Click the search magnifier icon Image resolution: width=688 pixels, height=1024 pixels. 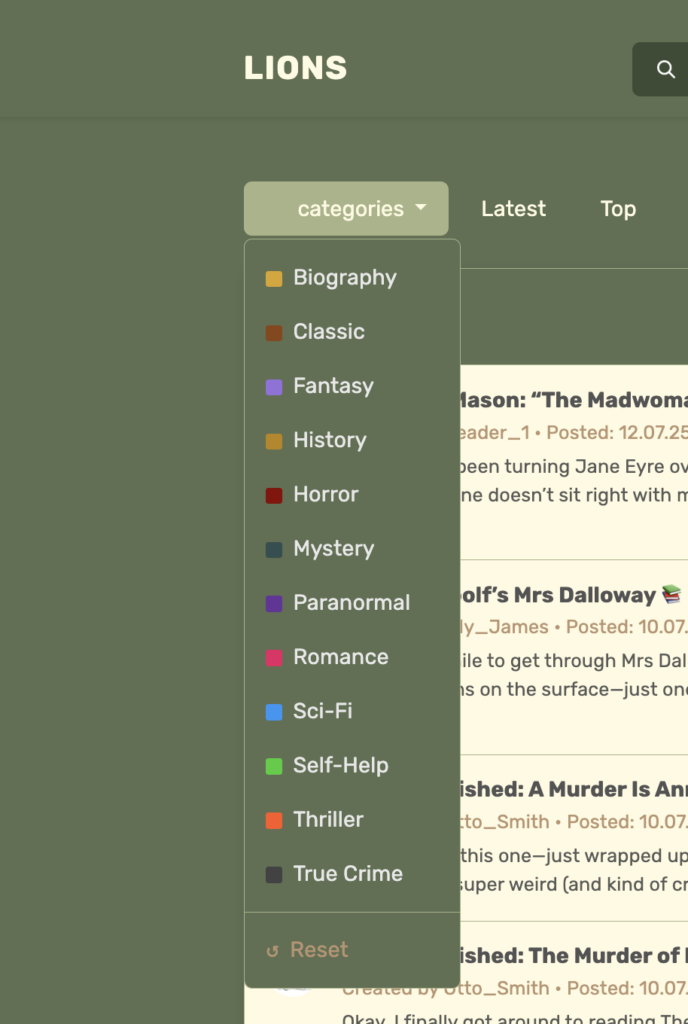pyautogui.click(x=665, y=69)
